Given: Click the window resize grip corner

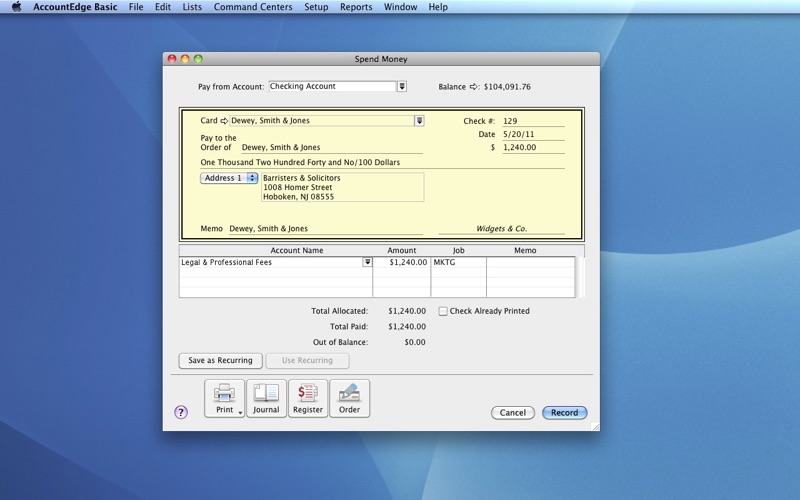Looking at the screenshot, I should point(595,427).
